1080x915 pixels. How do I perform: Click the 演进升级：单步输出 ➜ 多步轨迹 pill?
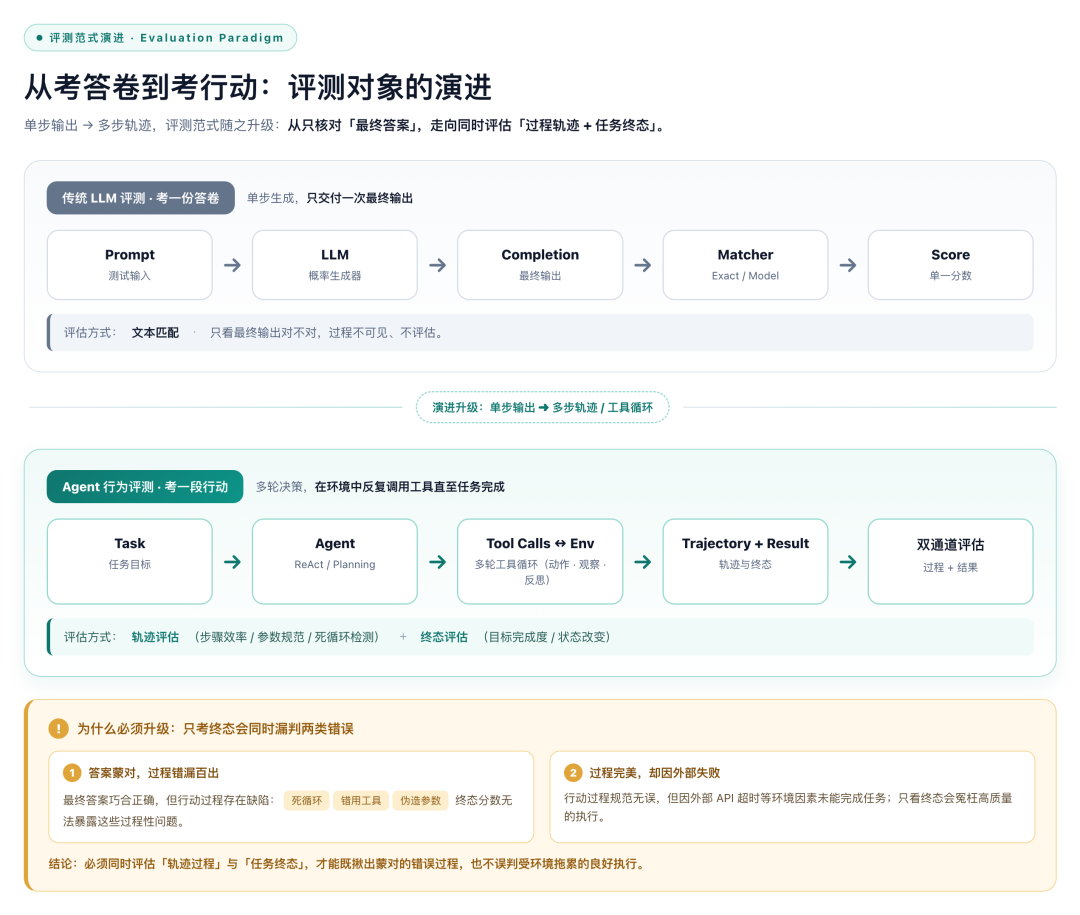pos(542,407)
